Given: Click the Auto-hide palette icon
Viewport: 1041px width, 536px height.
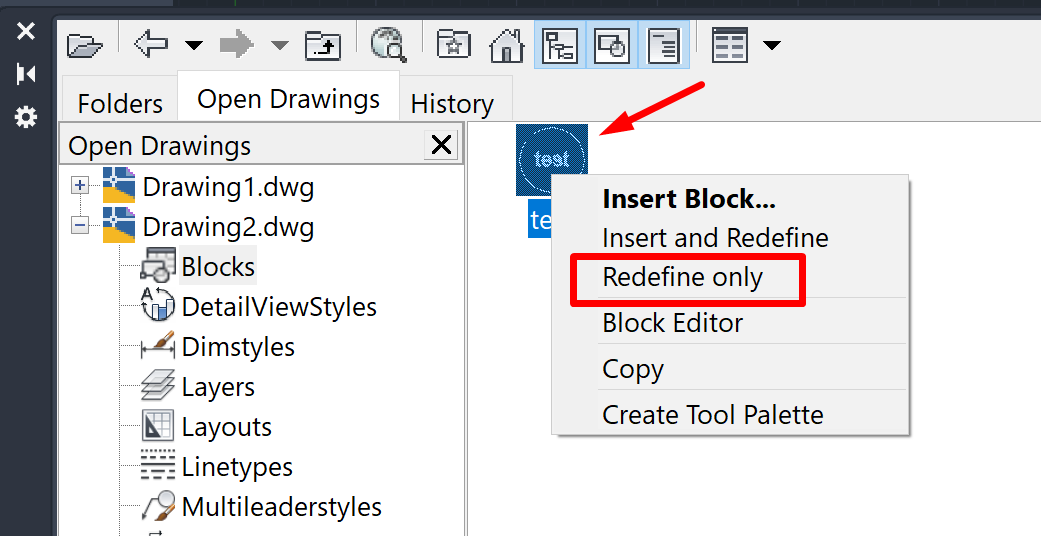Looking at the screenshot, I should (26, 74).
